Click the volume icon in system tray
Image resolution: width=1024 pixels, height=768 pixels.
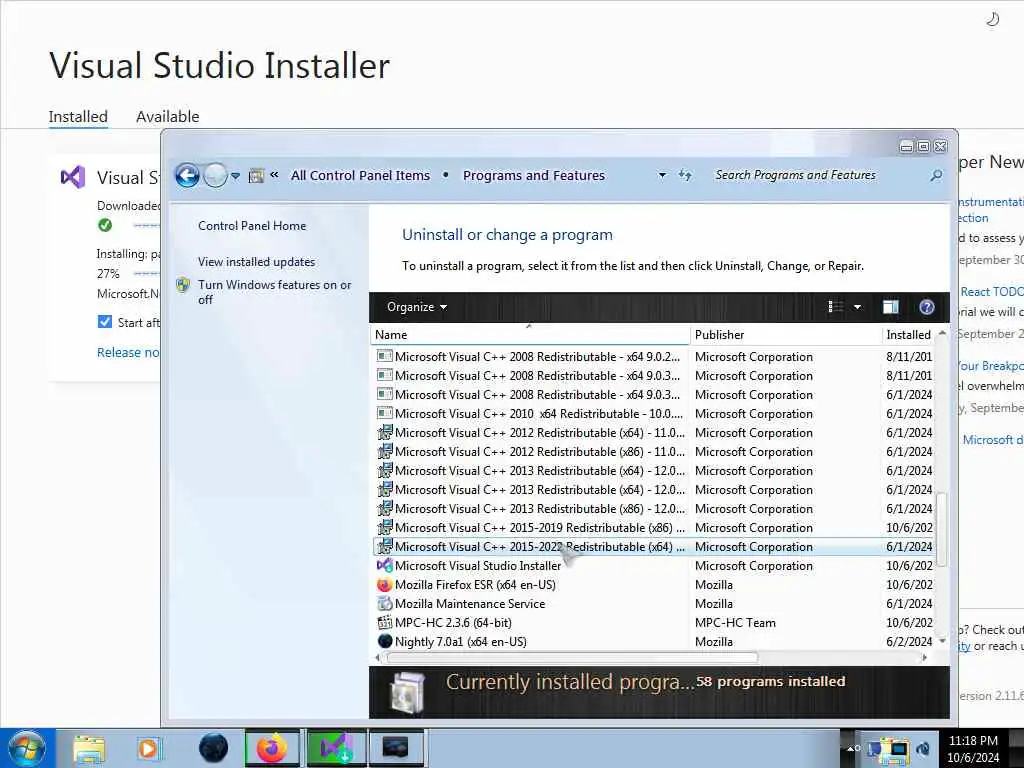pyautogui.click(x=923, y=748)
